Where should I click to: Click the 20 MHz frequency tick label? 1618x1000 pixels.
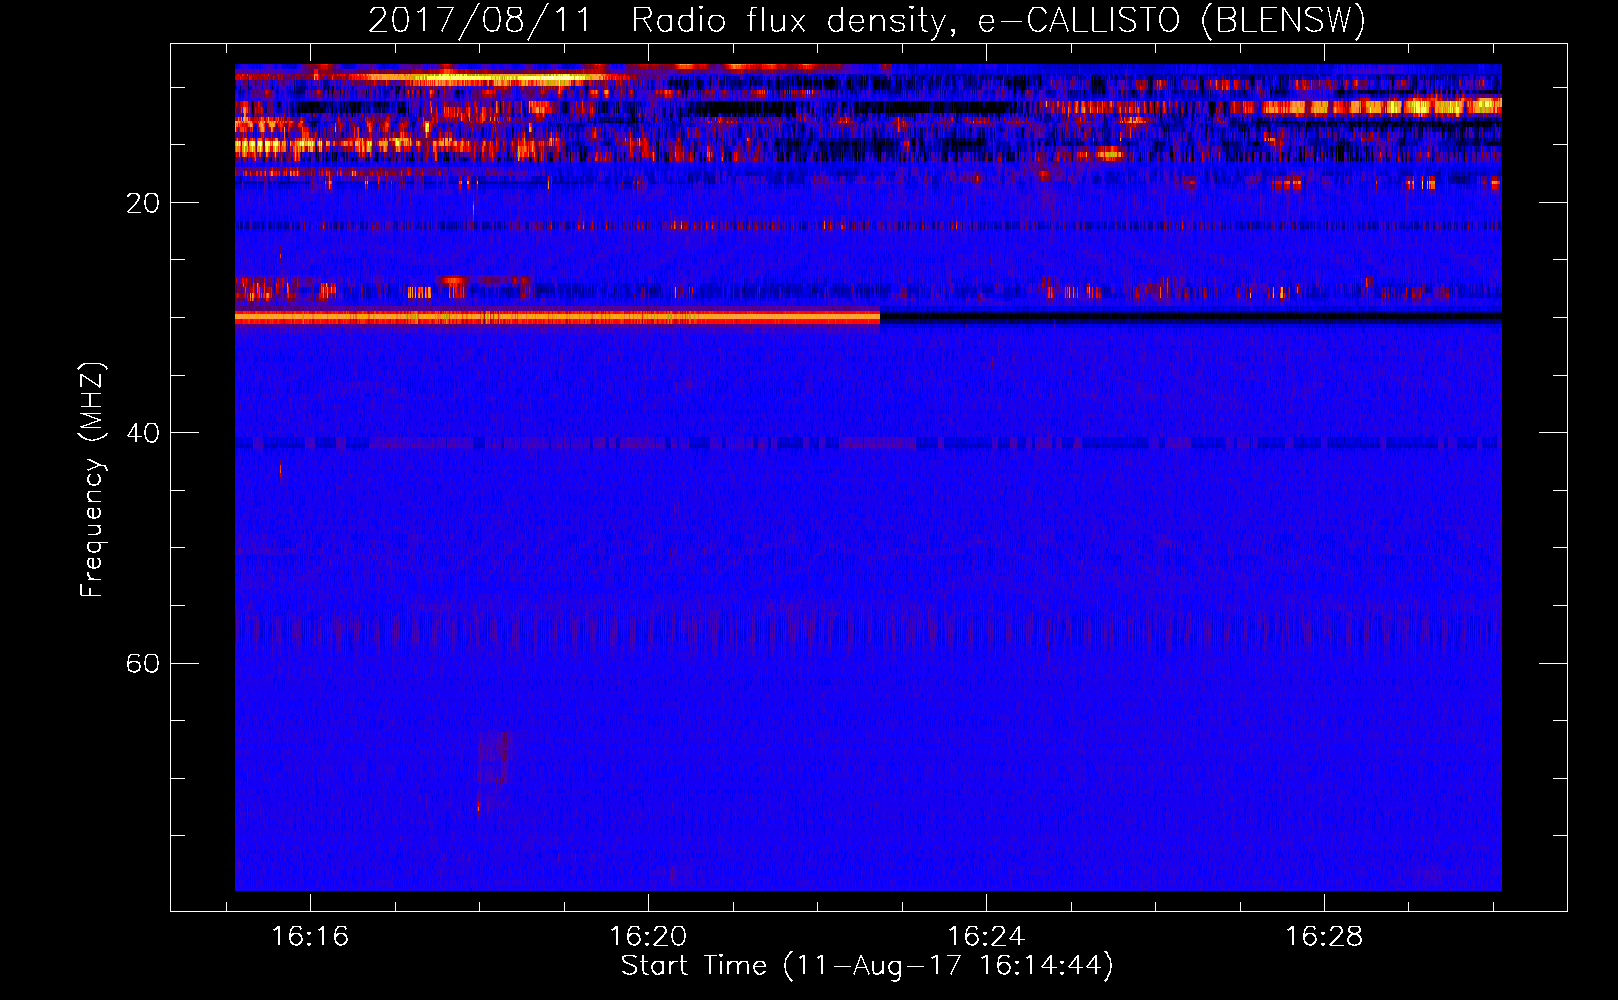pyautogui.click(x=143, y=203)
